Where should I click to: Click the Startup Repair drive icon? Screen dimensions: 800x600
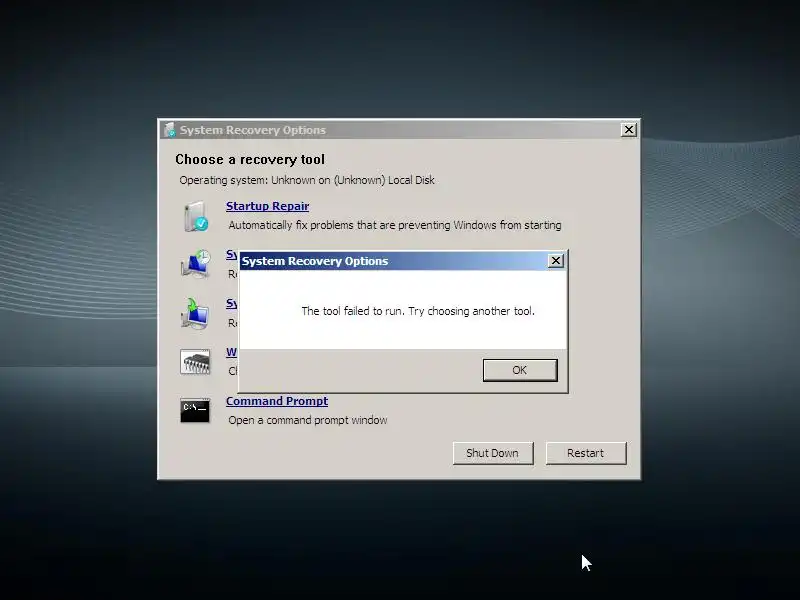(x=195, y=216)
